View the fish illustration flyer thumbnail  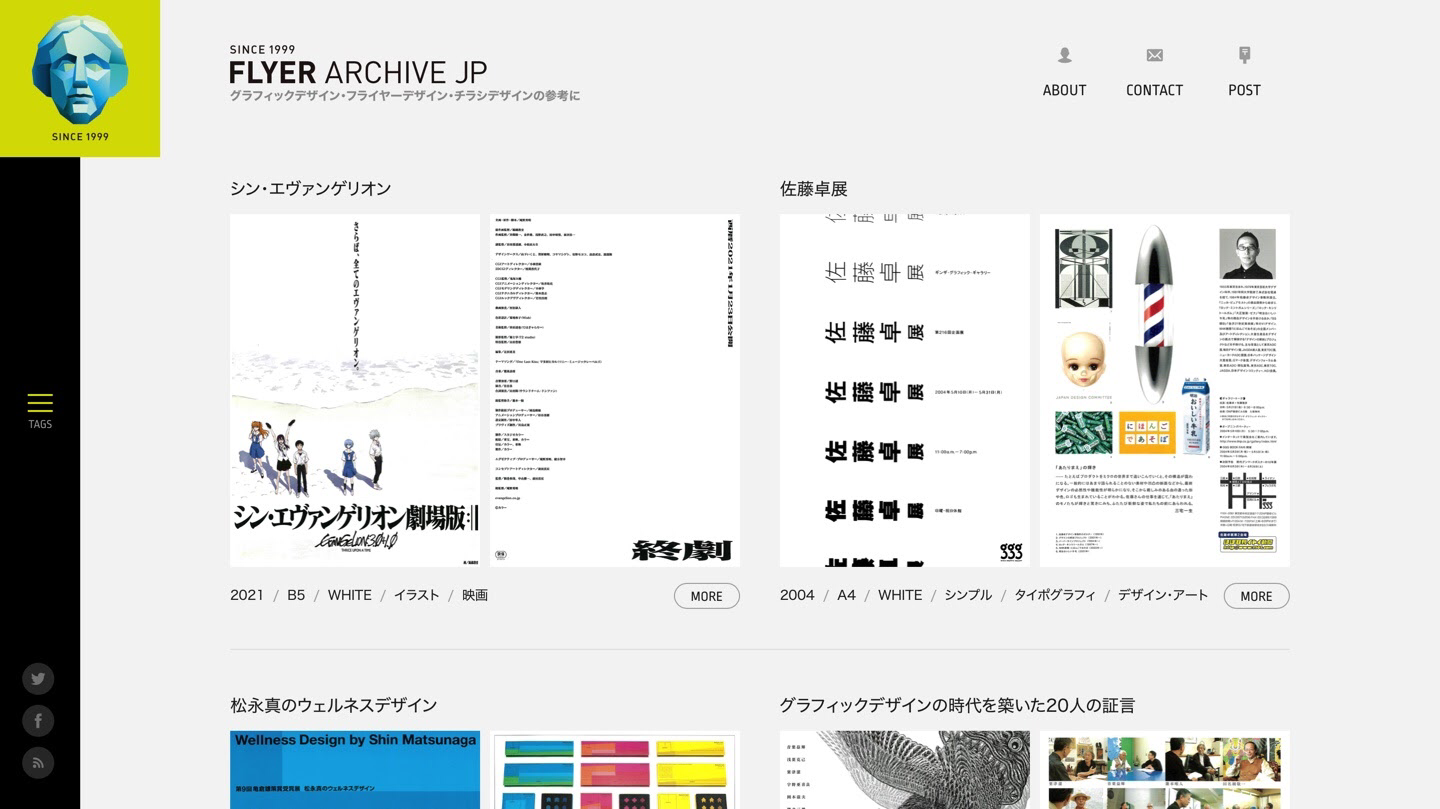(905, 770)
